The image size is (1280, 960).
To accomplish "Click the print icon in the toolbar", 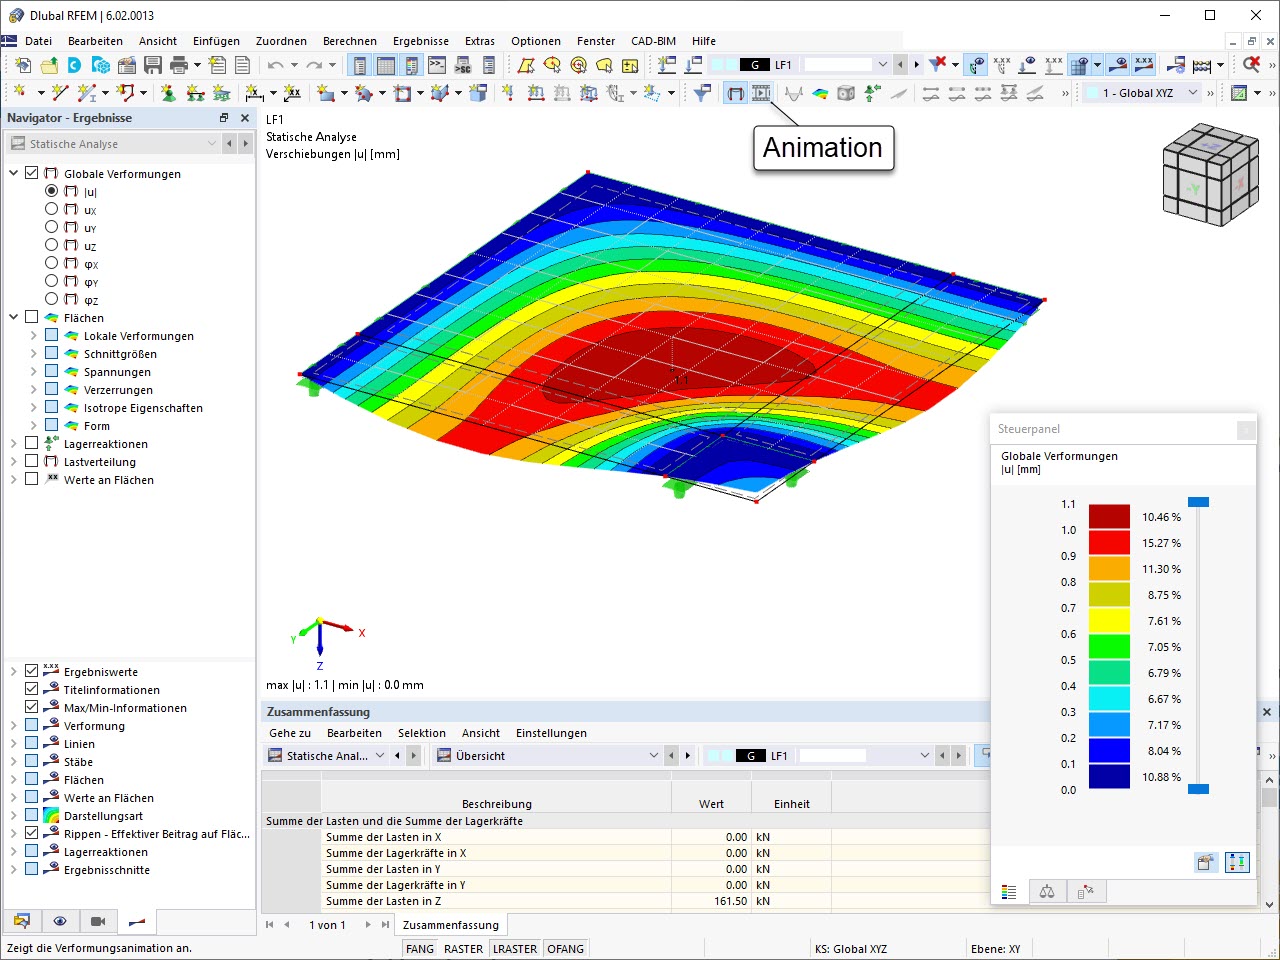I will point(179,65).
